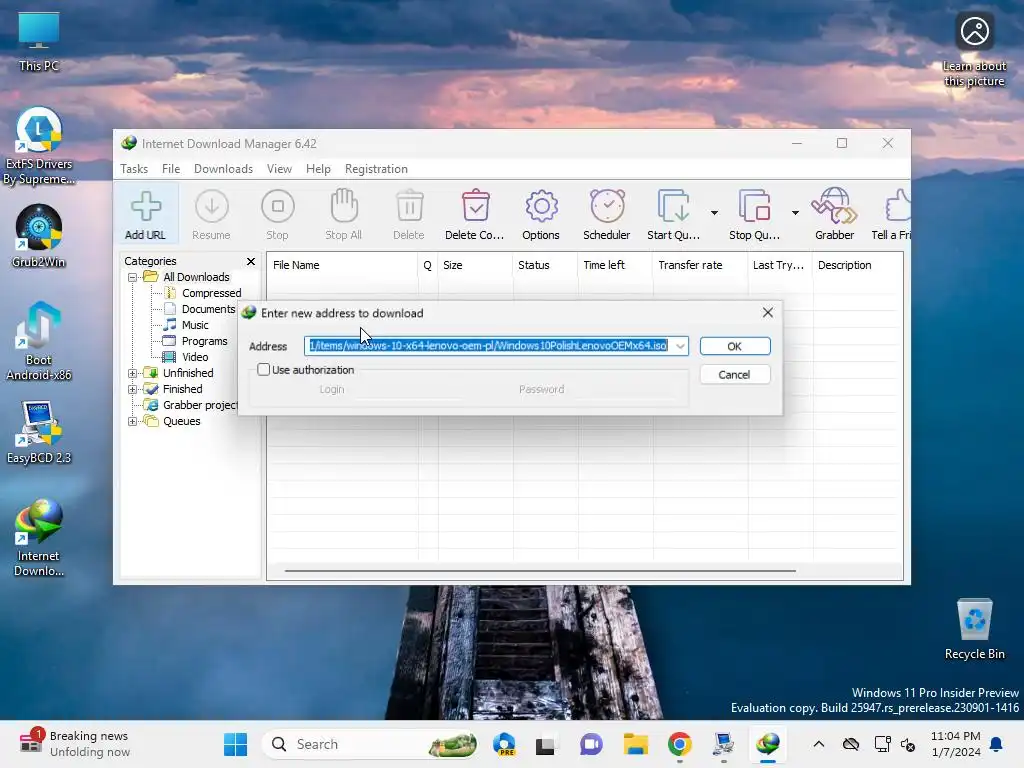The width and height of the screenshot is (1024, 768).
Task: Click Cancel in address dialog
Action: click(735, 375)
